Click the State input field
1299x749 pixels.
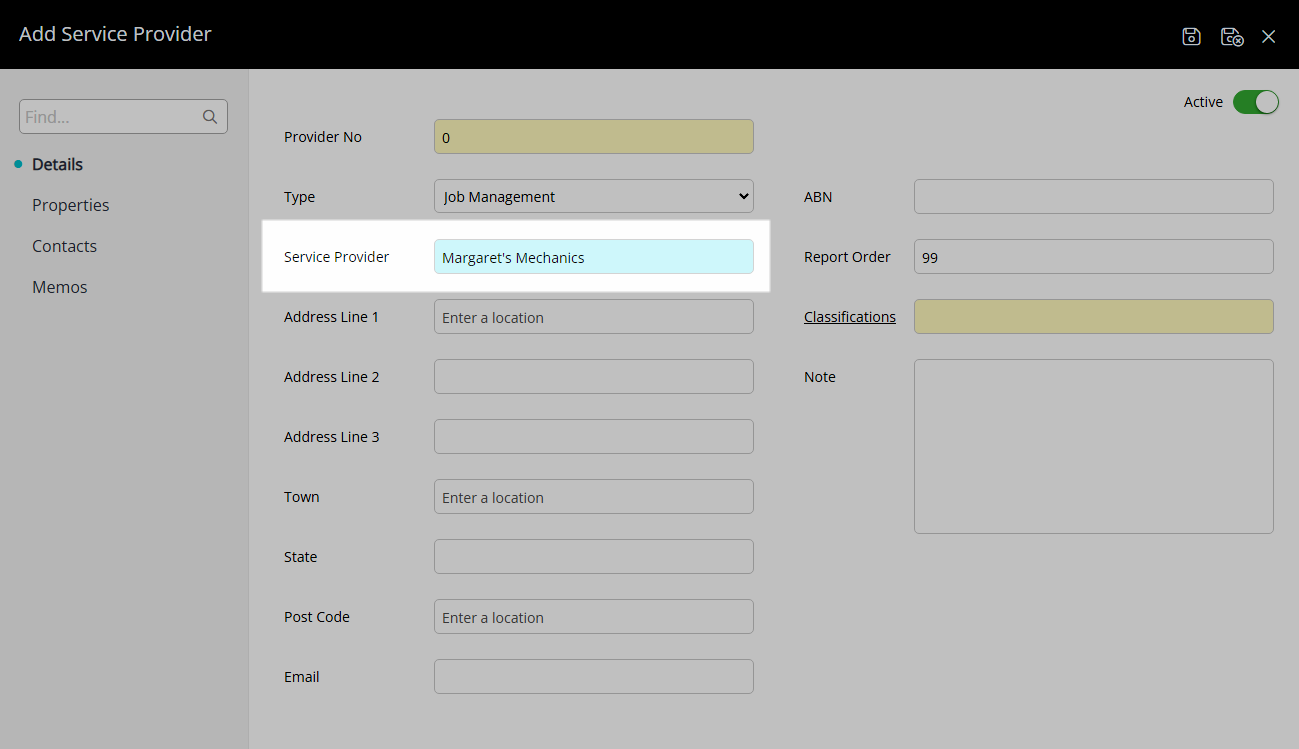pyautogui.click(x=594, y=557)
